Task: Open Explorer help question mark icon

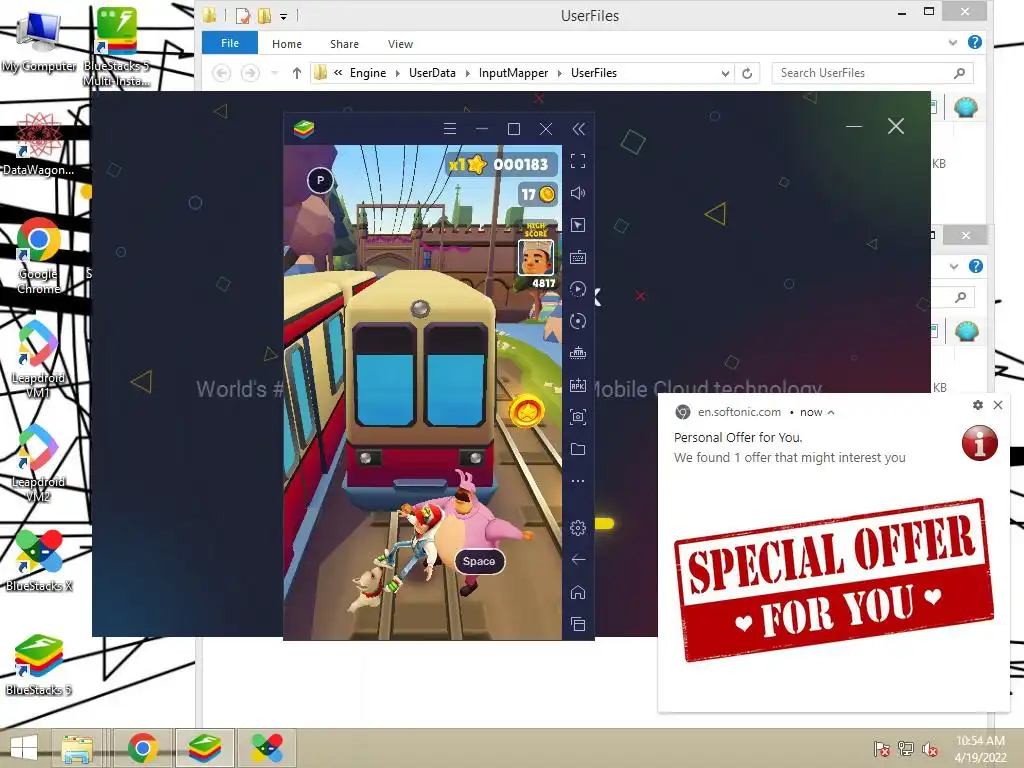Action: coord(975,42)
